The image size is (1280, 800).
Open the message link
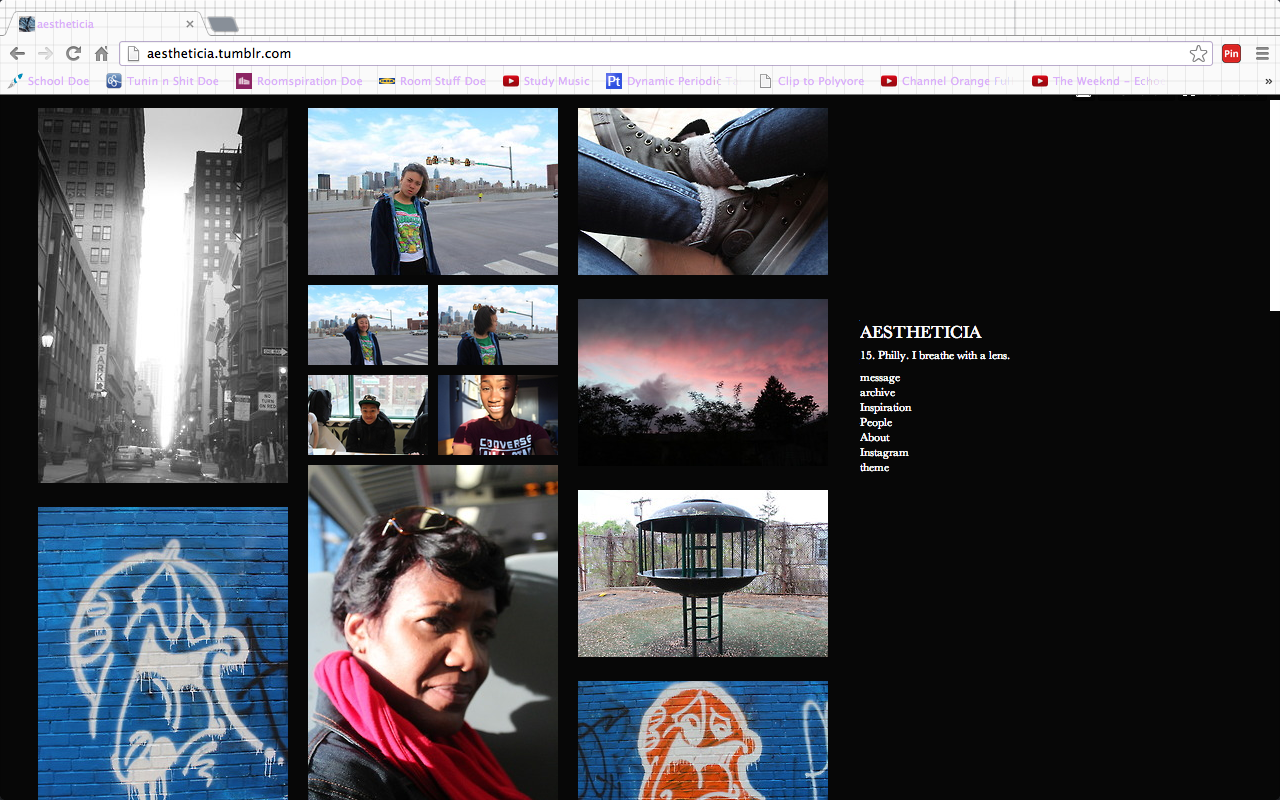880,378
